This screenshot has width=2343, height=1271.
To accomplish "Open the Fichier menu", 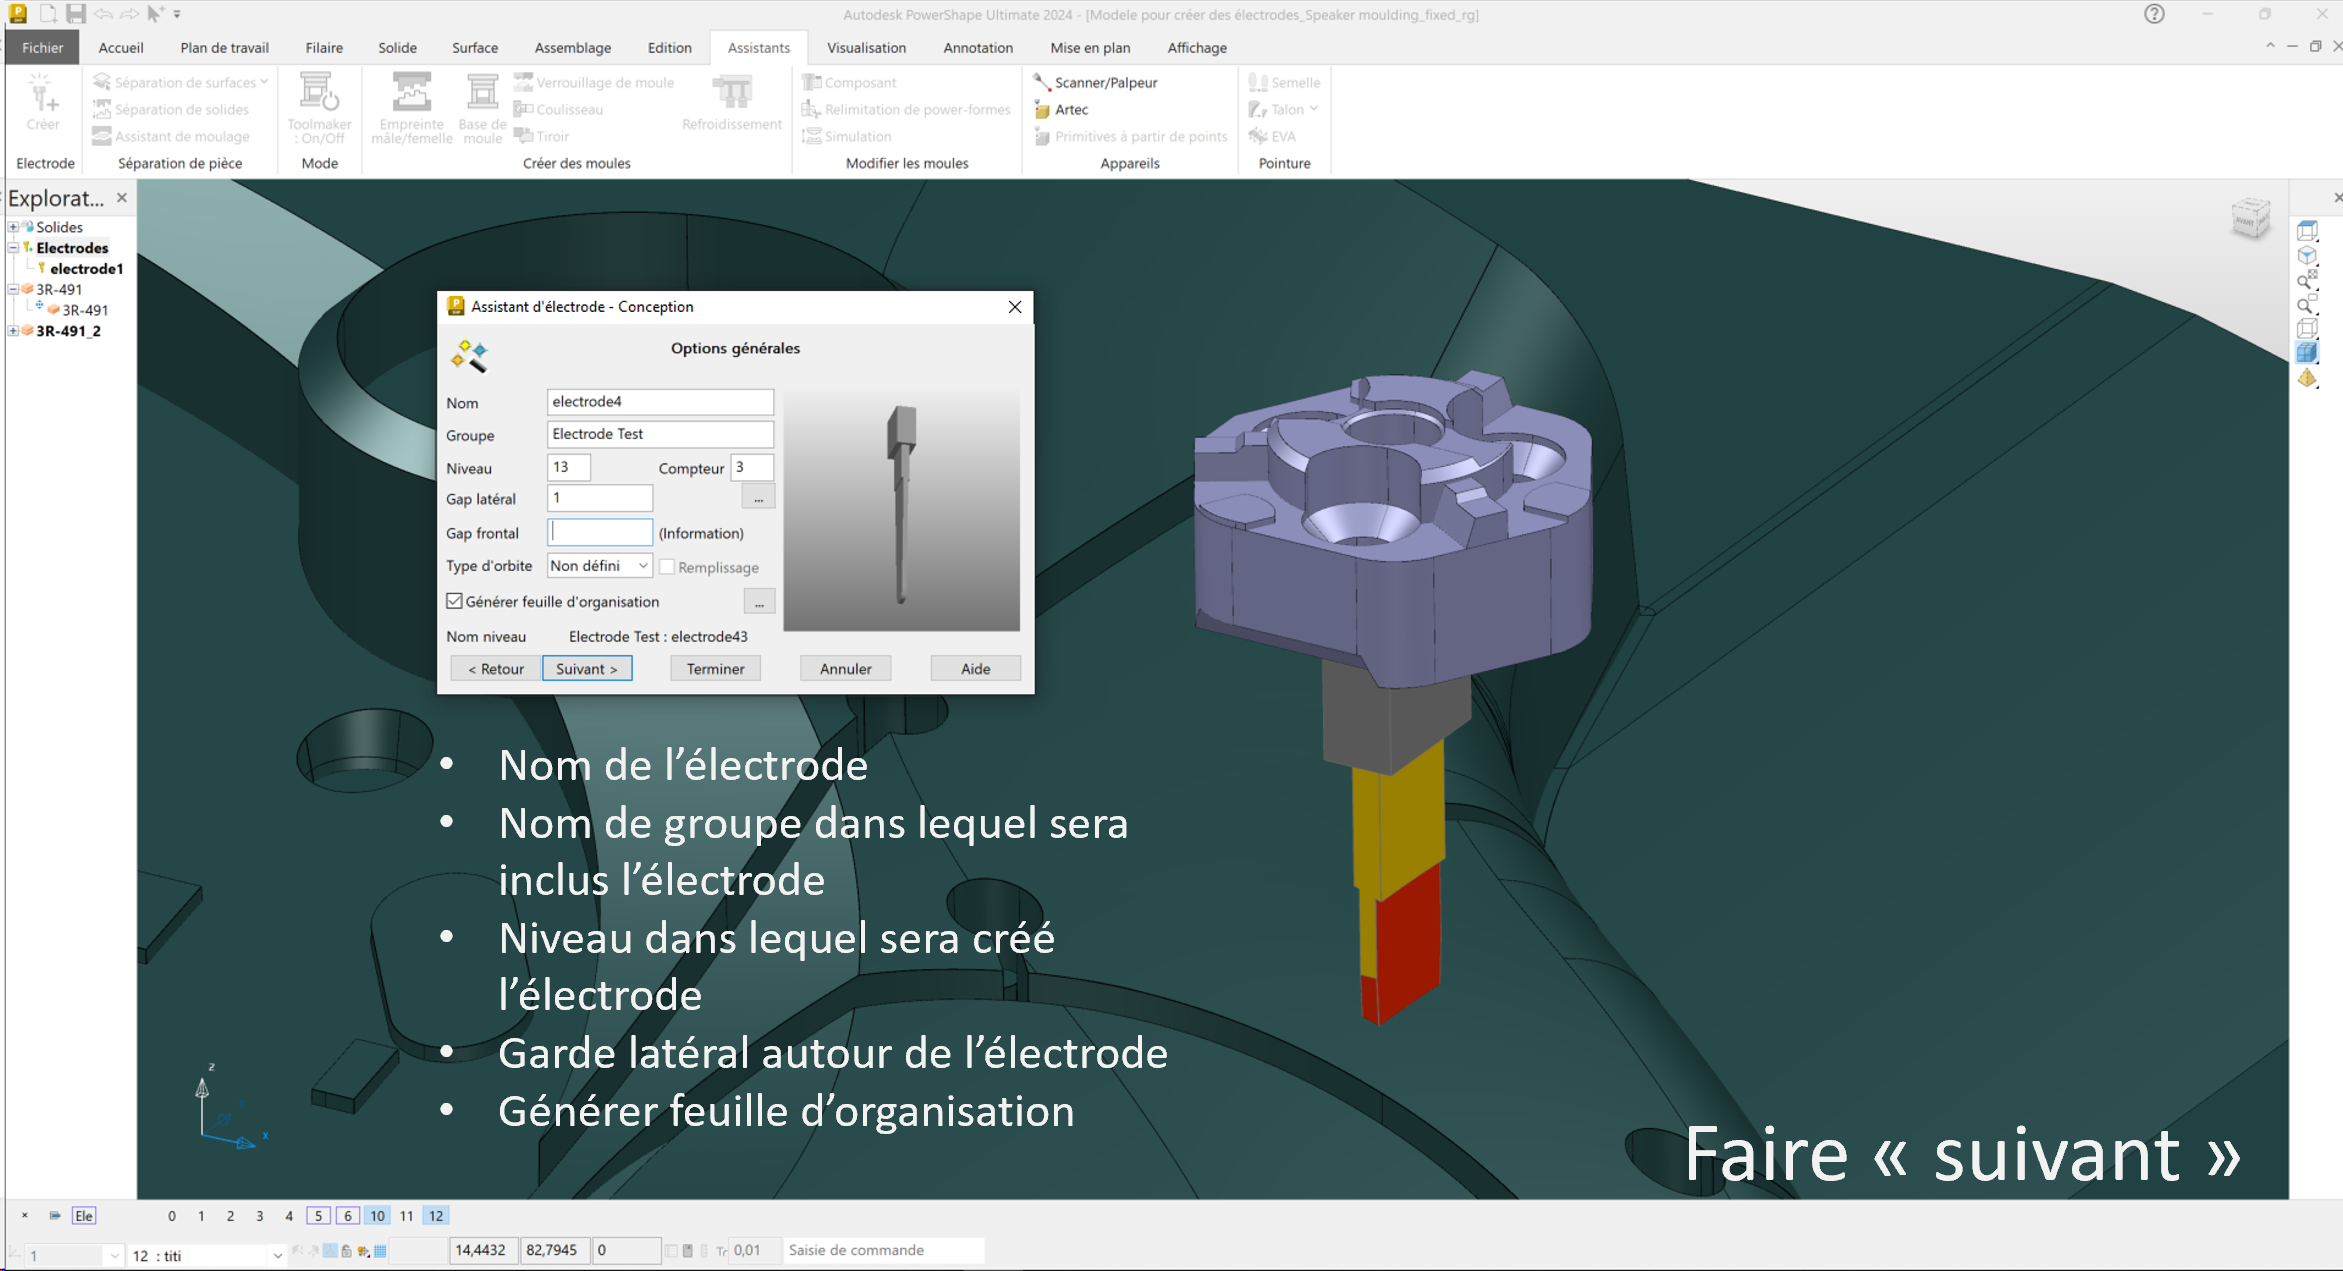I will pos(42,47).
